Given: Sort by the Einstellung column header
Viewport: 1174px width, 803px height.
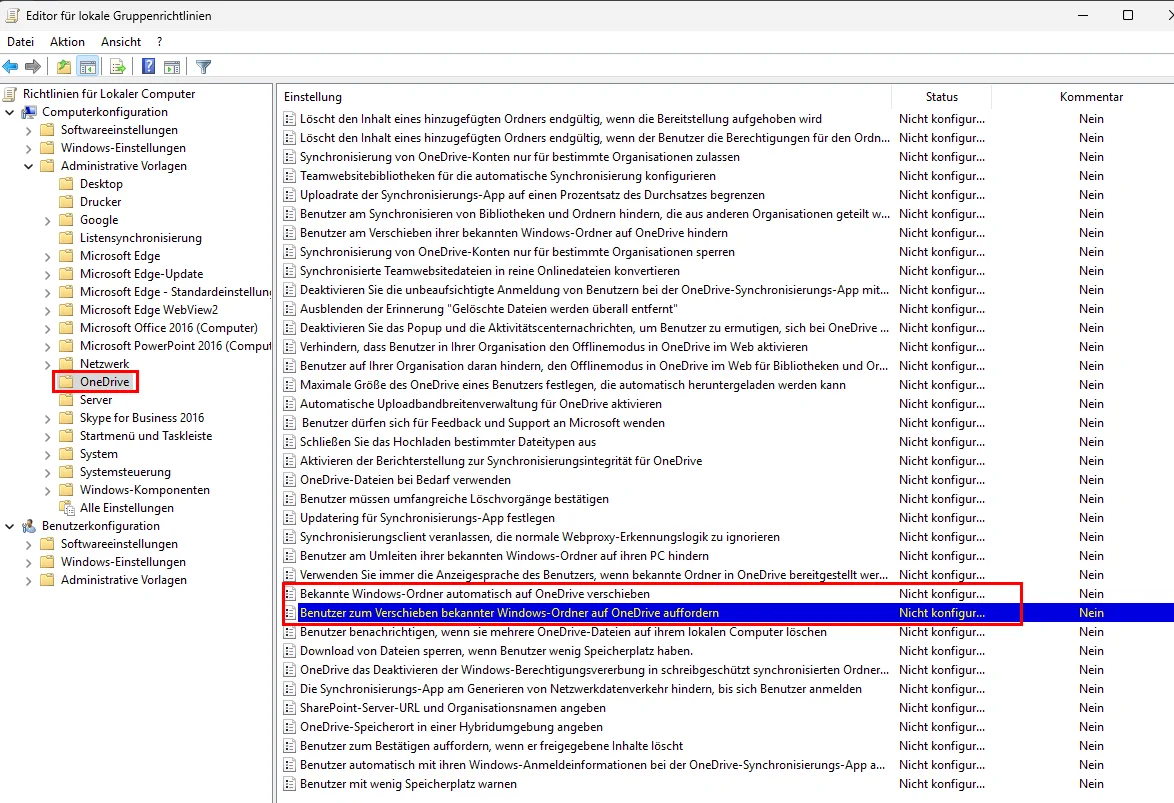Looking at the screenshot, I should (584, 97).
